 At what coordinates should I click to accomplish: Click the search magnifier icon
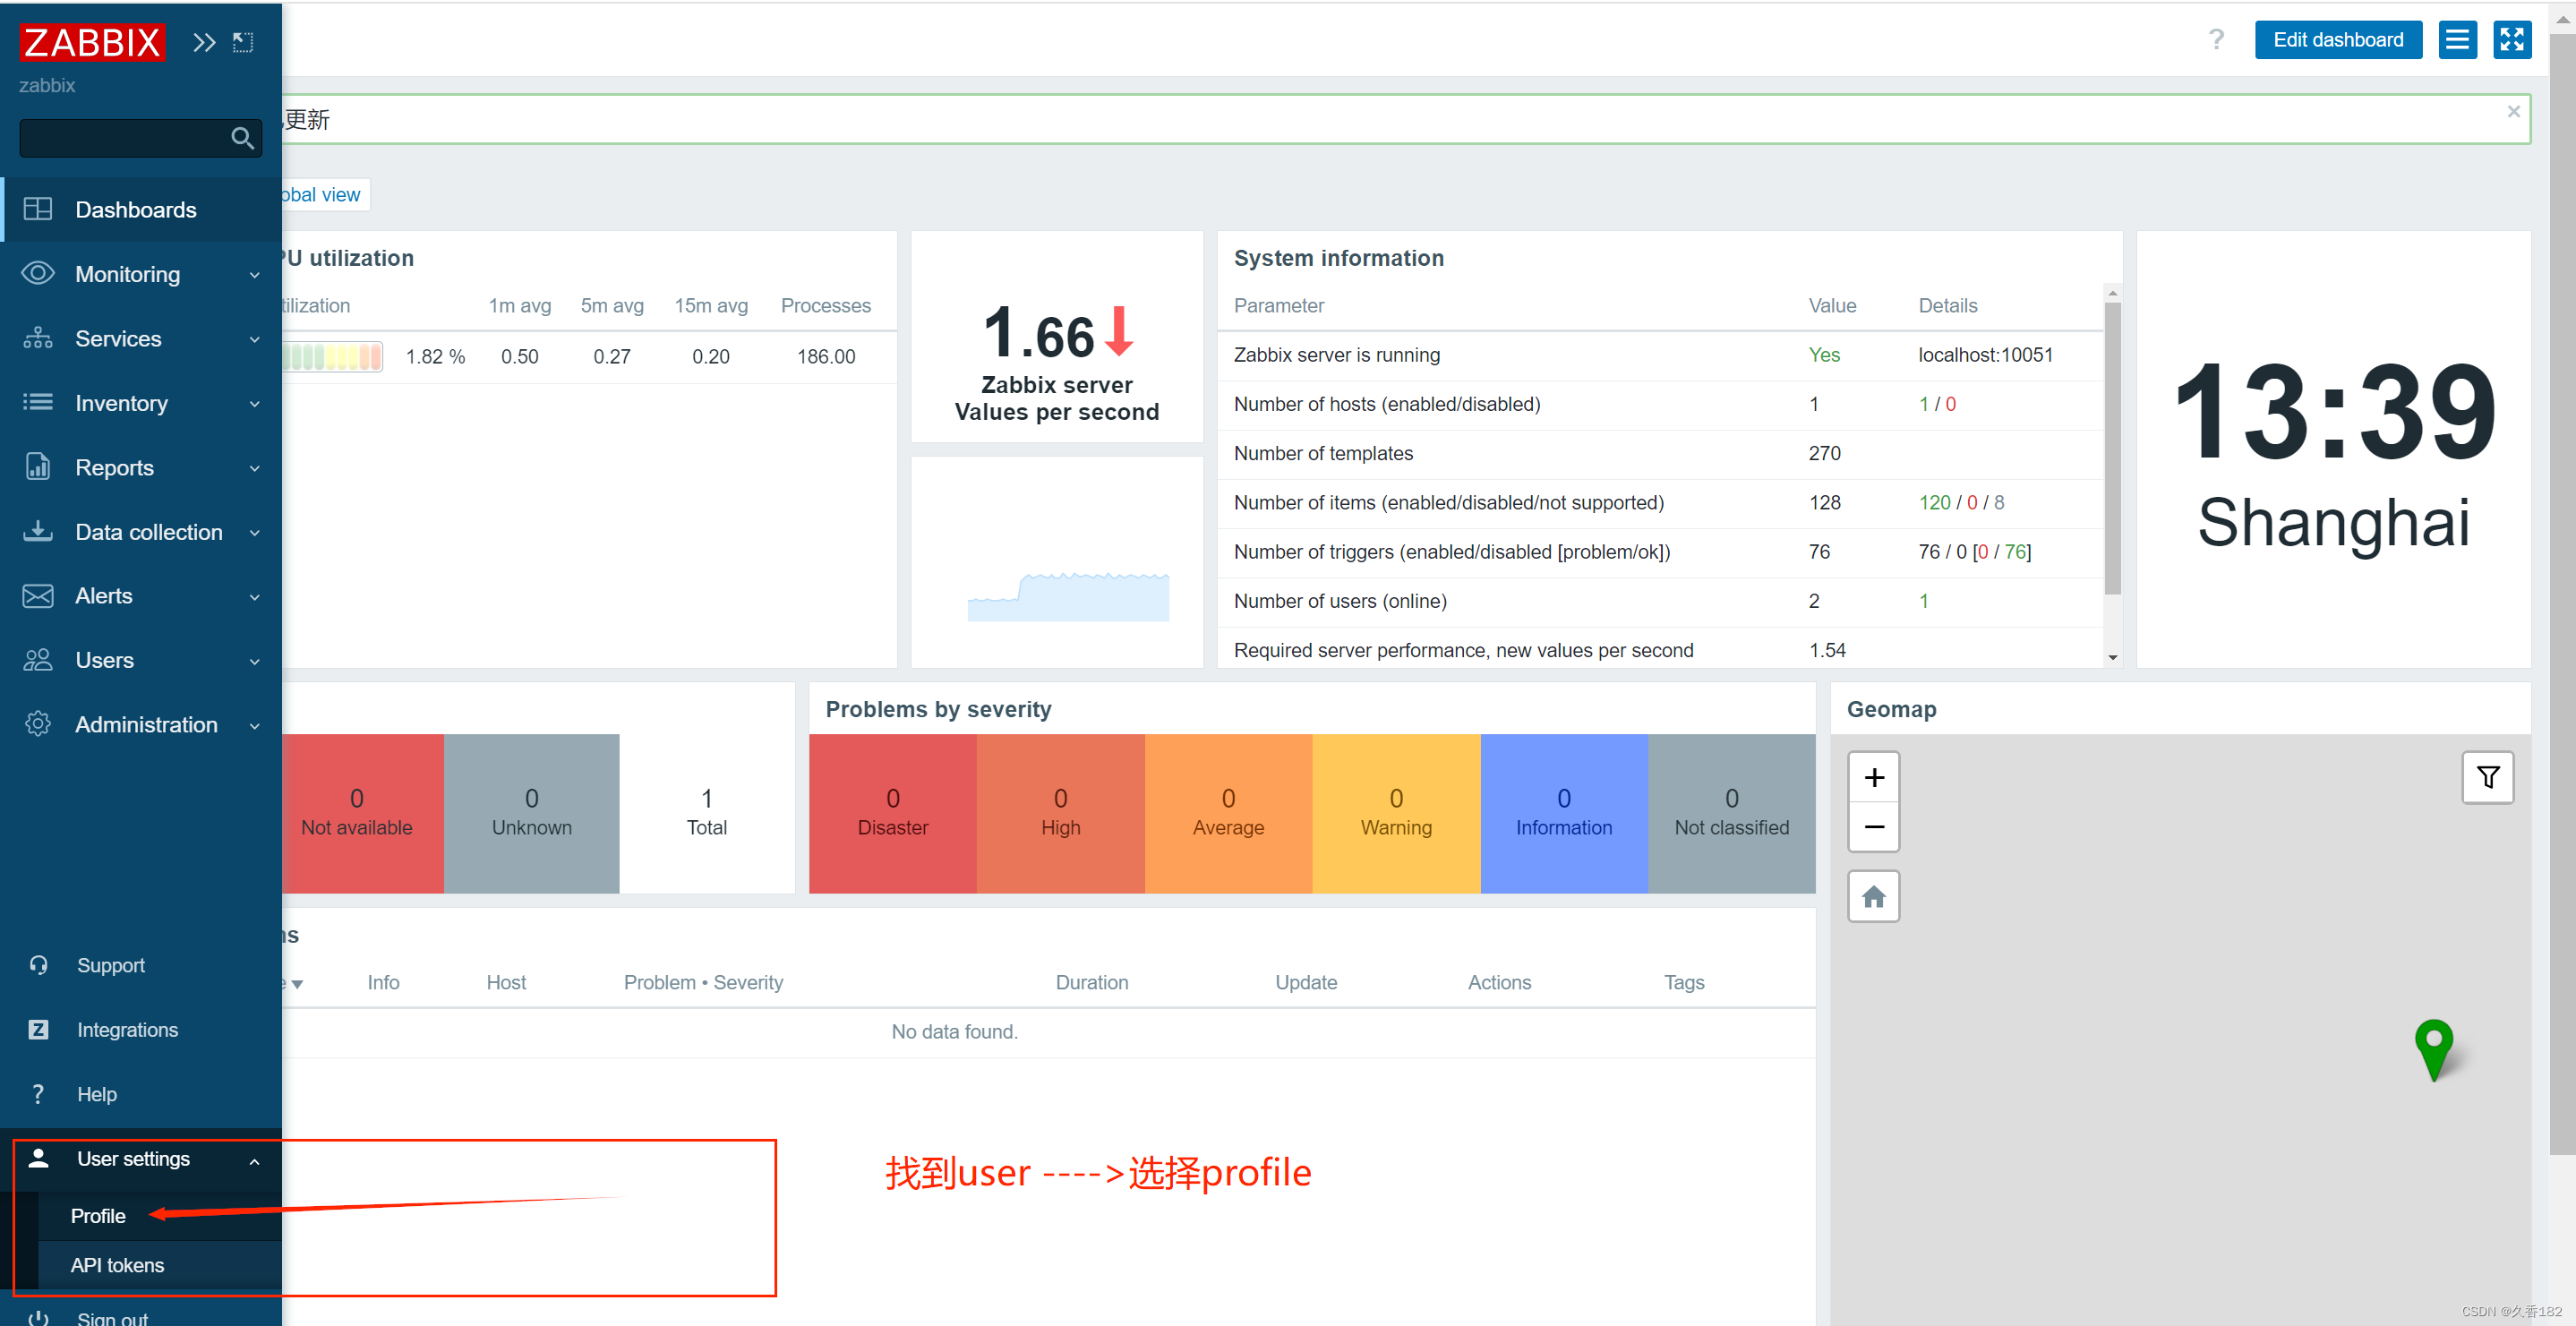click(x=242, y=138)
